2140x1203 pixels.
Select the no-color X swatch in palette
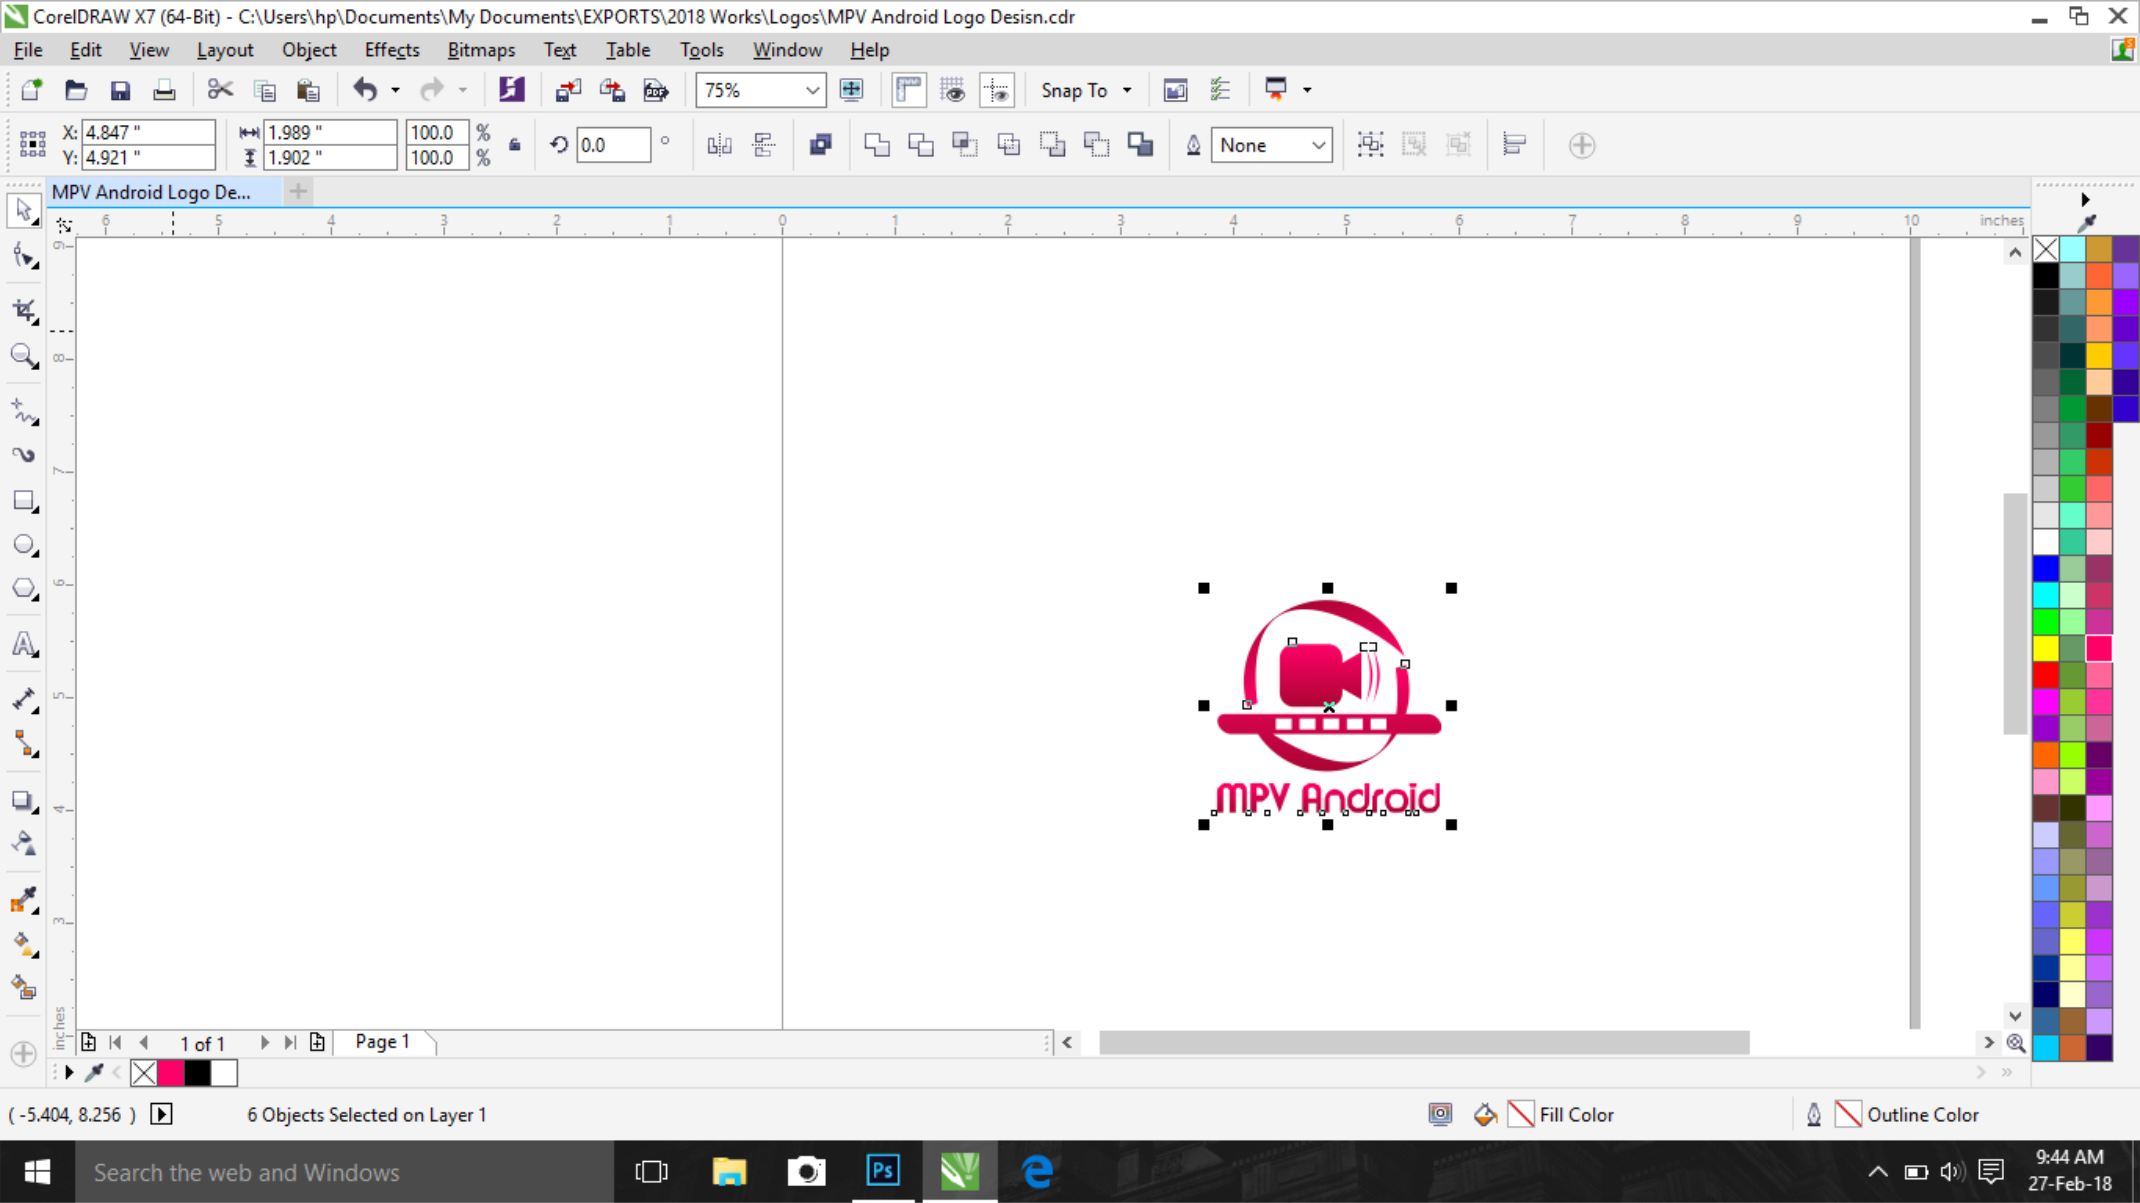coord(2046,249)
